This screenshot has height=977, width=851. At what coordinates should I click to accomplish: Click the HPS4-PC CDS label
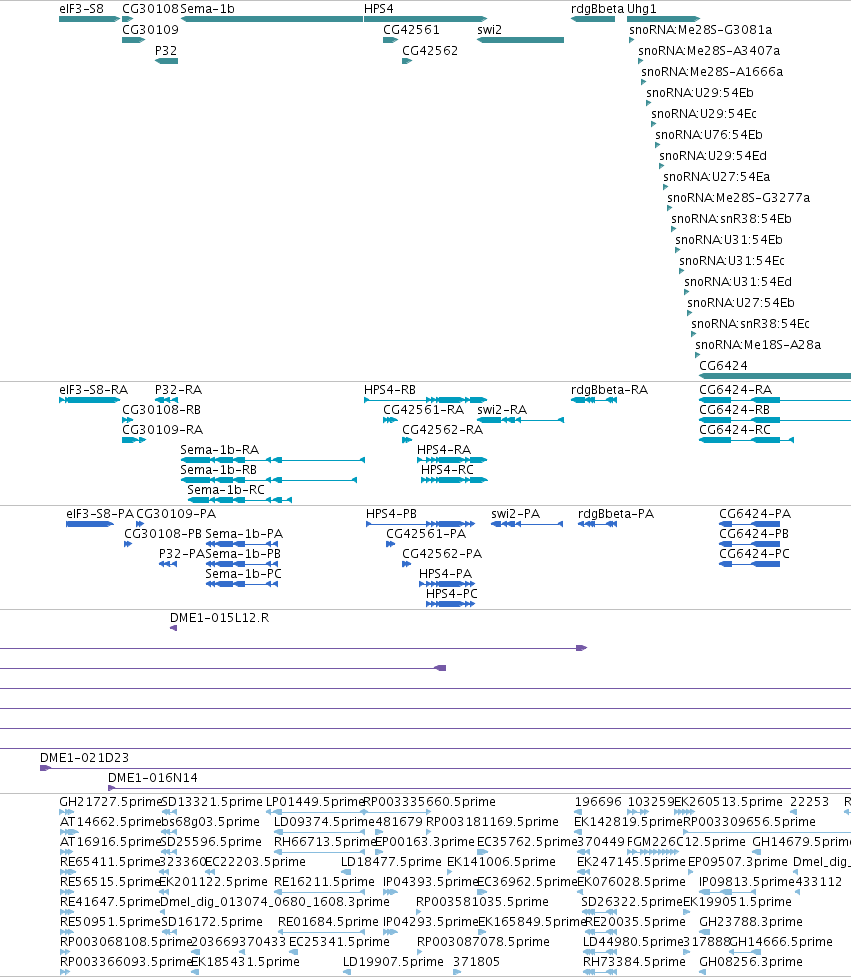point(452,594)
